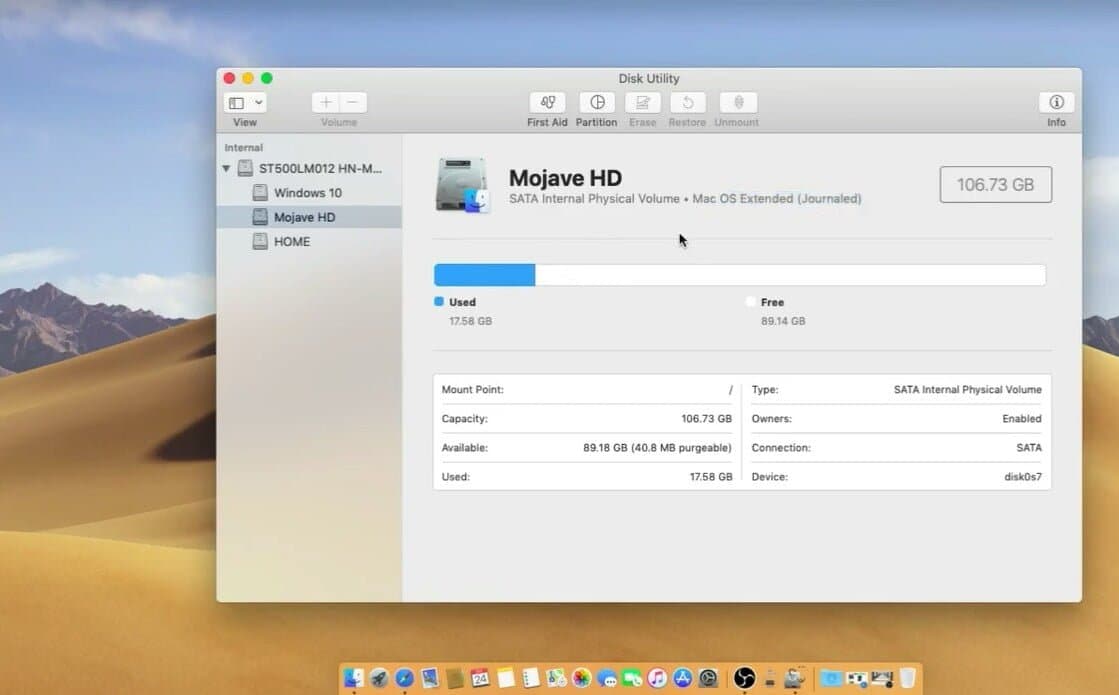Viewport: 1119px width, 695px height.
Task: Collapse the ST500LM012 disk in the sidebar
Action: (x=226, y=169)
